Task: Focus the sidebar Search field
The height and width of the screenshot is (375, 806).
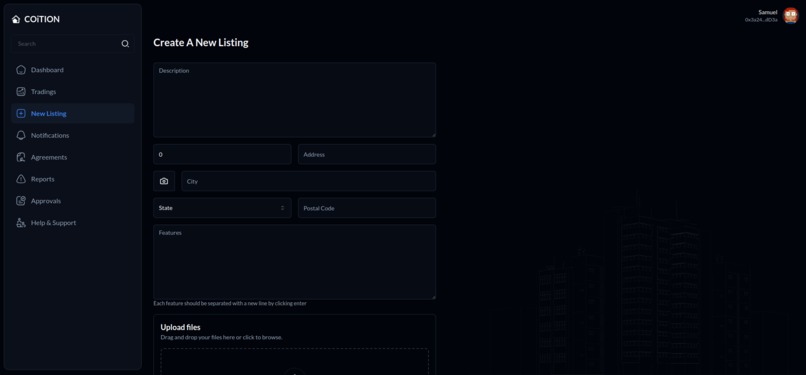Action: [72, 44]
